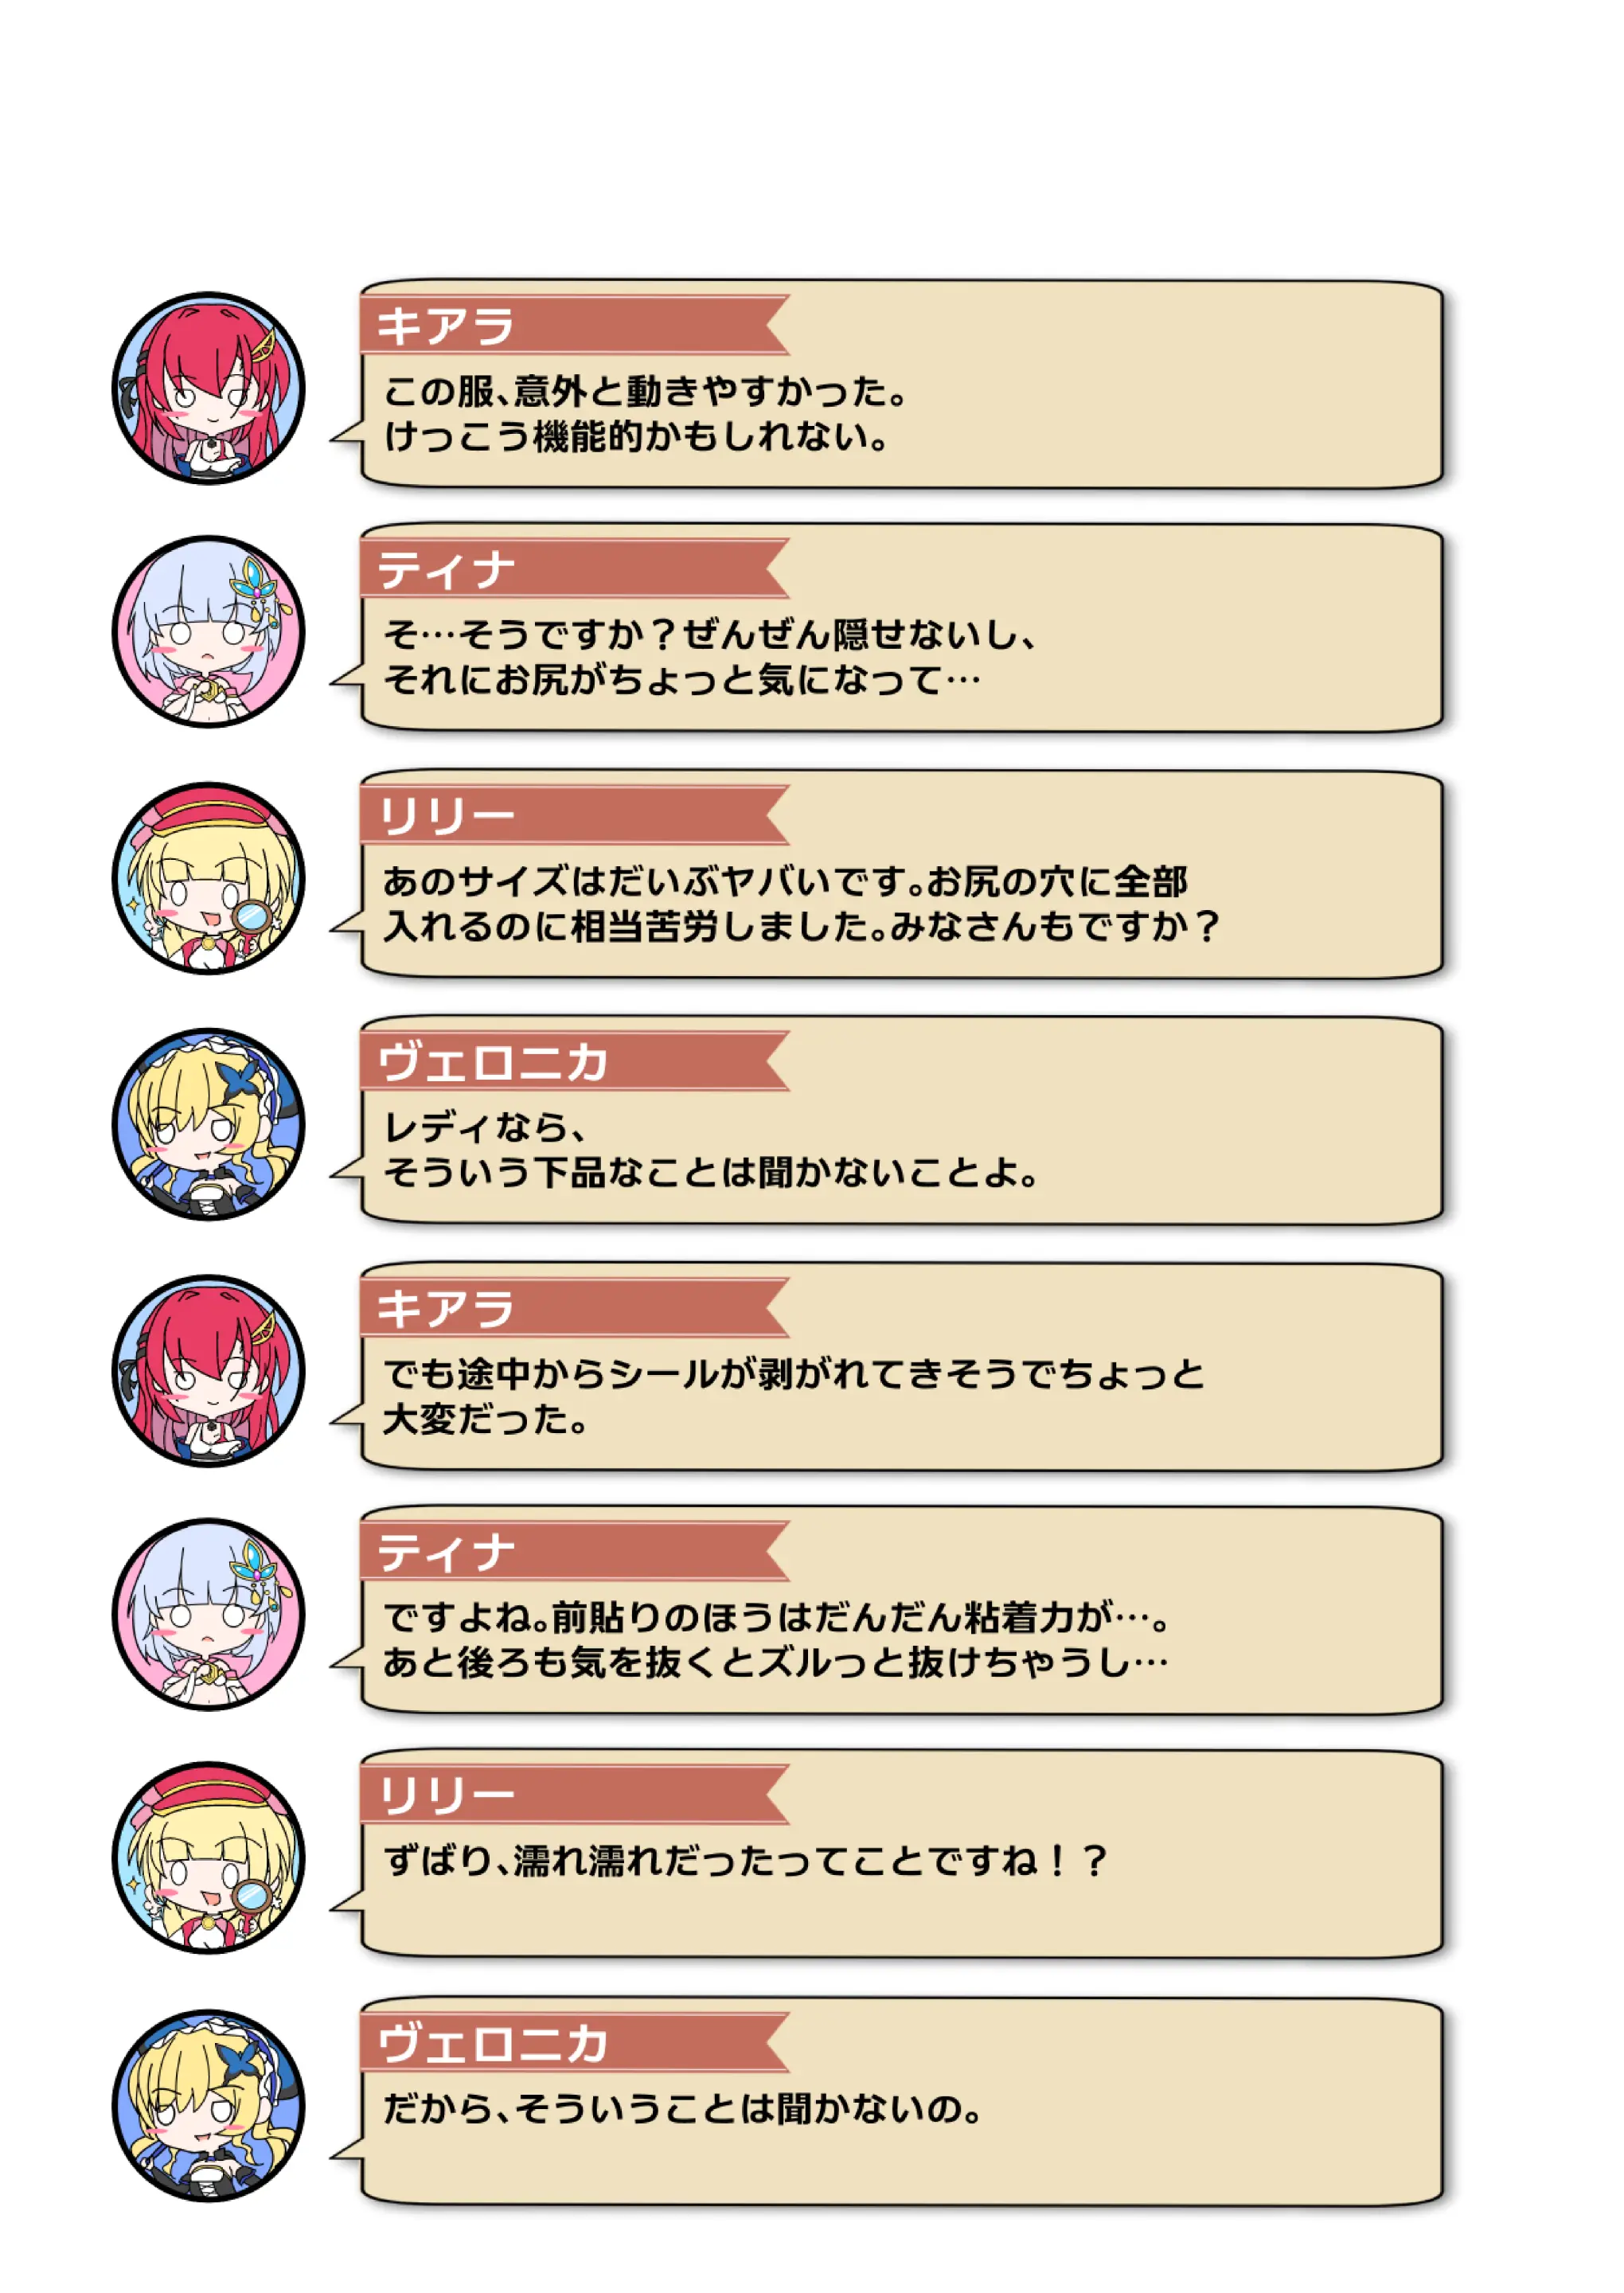Select ヴェロニカ name banner above 'レディなら' text
1624x2293 pixels.
[x=575, y=1062]
